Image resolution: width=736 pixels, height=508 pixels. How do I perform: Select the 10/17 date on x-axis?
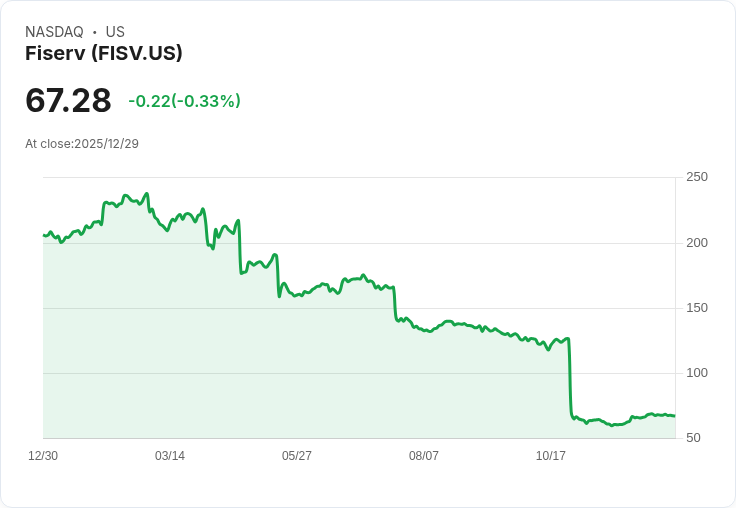551,456
